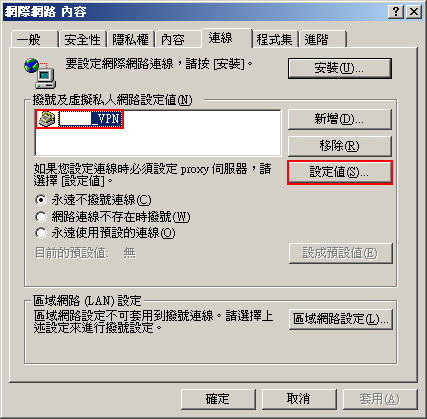
Task: Open the 安全性 tab
Action: point(82,39)
